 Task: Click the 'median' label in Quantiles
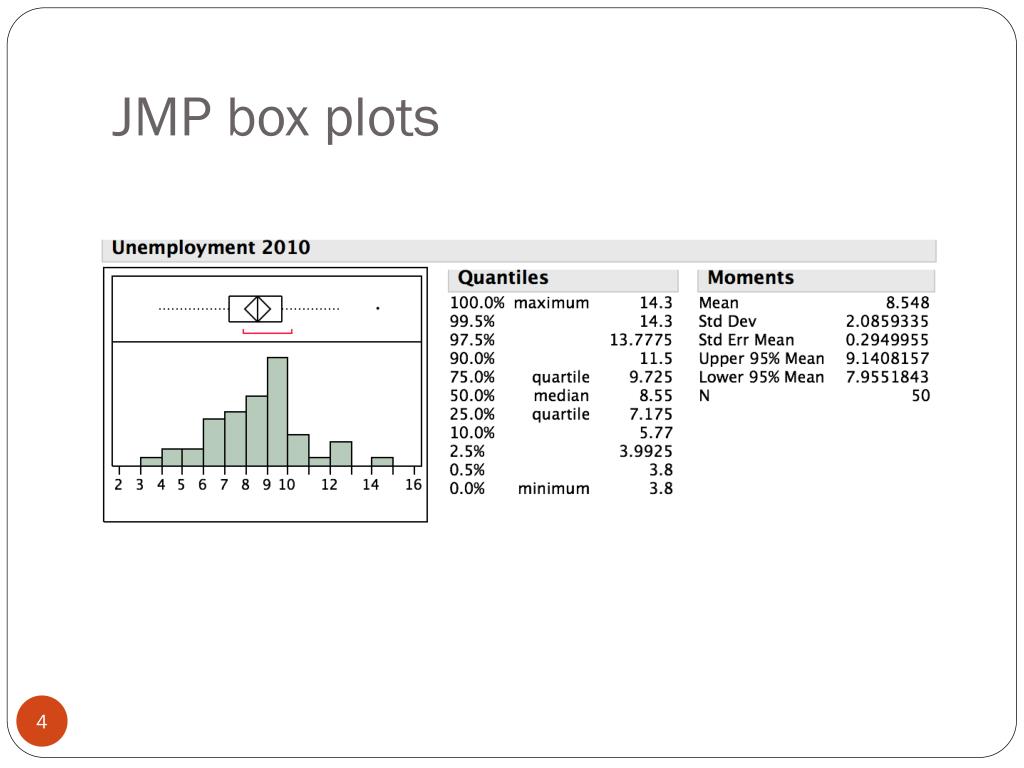[561, 396]
